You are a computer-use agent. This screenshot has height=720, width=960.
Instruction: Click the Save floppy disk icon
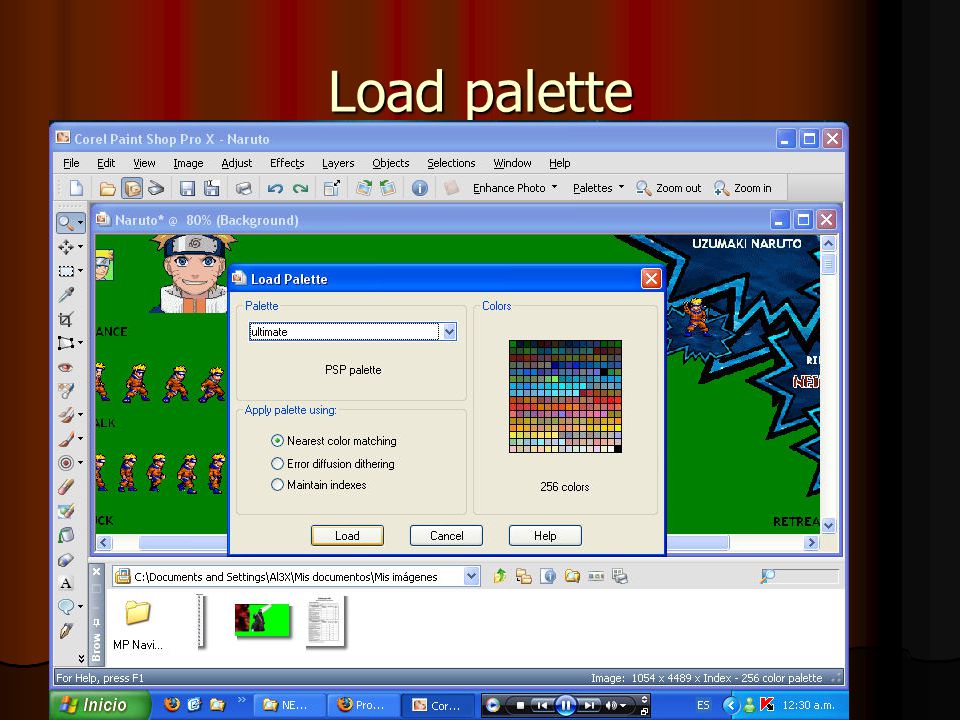tap(187, 188)
